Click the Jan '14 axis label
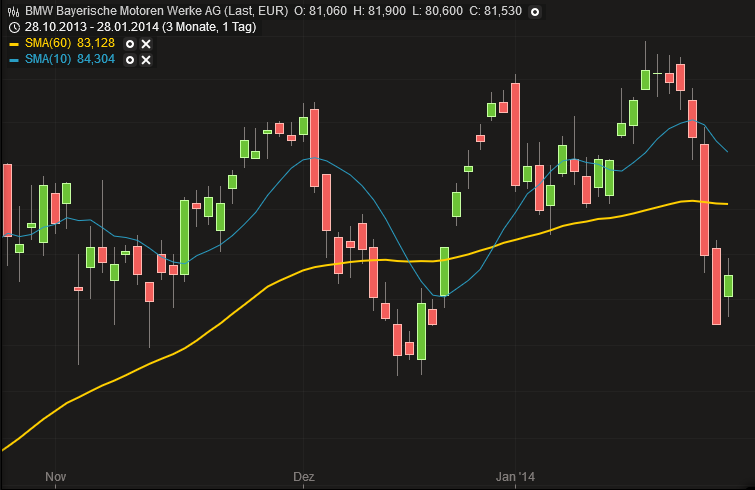 [515, 477]
